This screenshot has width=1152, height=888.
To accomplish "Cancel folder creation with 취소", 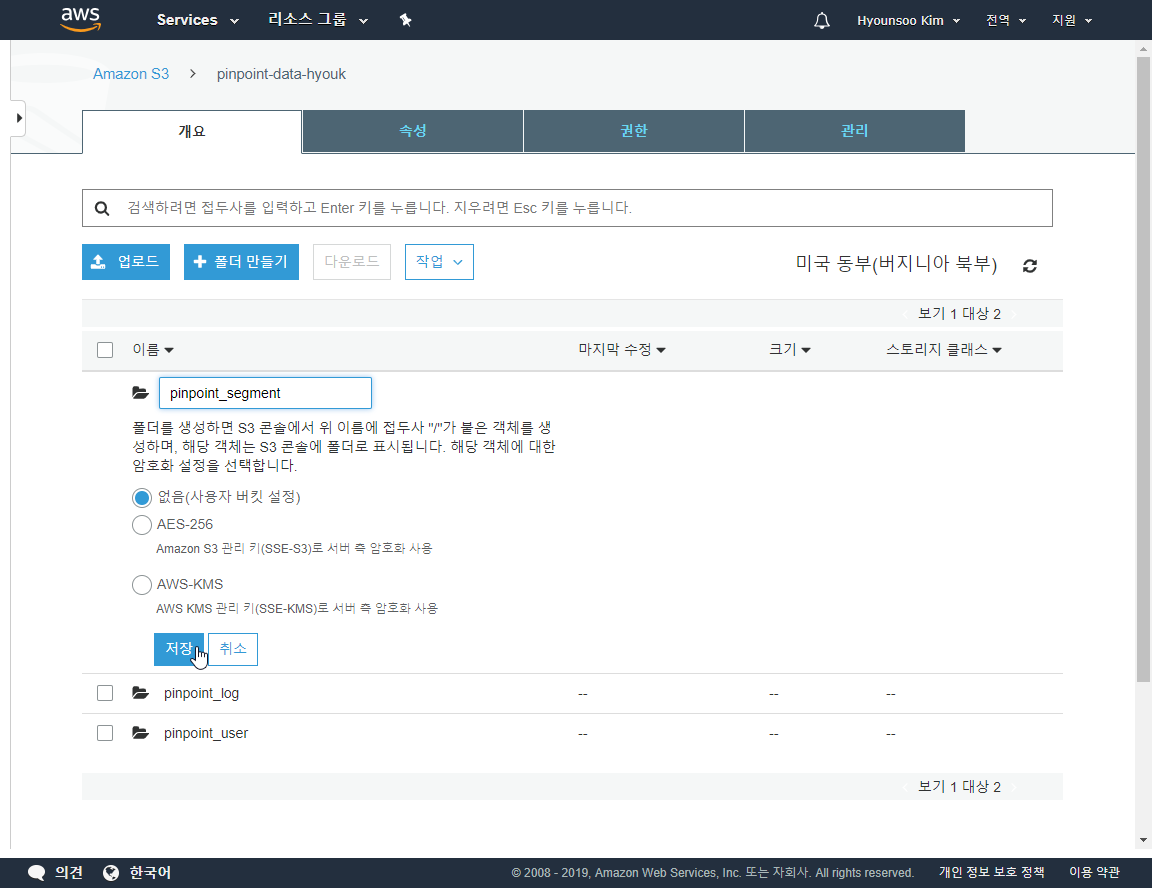I will point(233,649).
